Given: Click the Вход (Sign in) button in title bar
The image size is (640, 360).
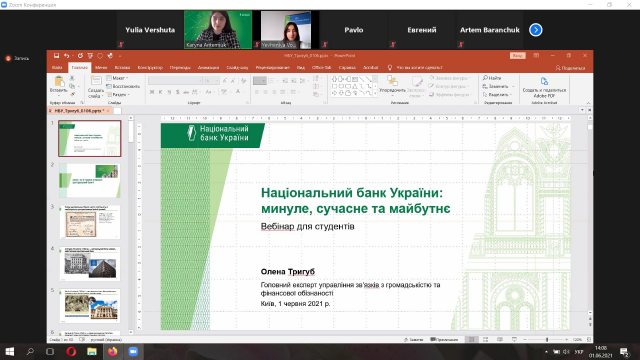Looking at the screenshot, I should pos(518,56).
